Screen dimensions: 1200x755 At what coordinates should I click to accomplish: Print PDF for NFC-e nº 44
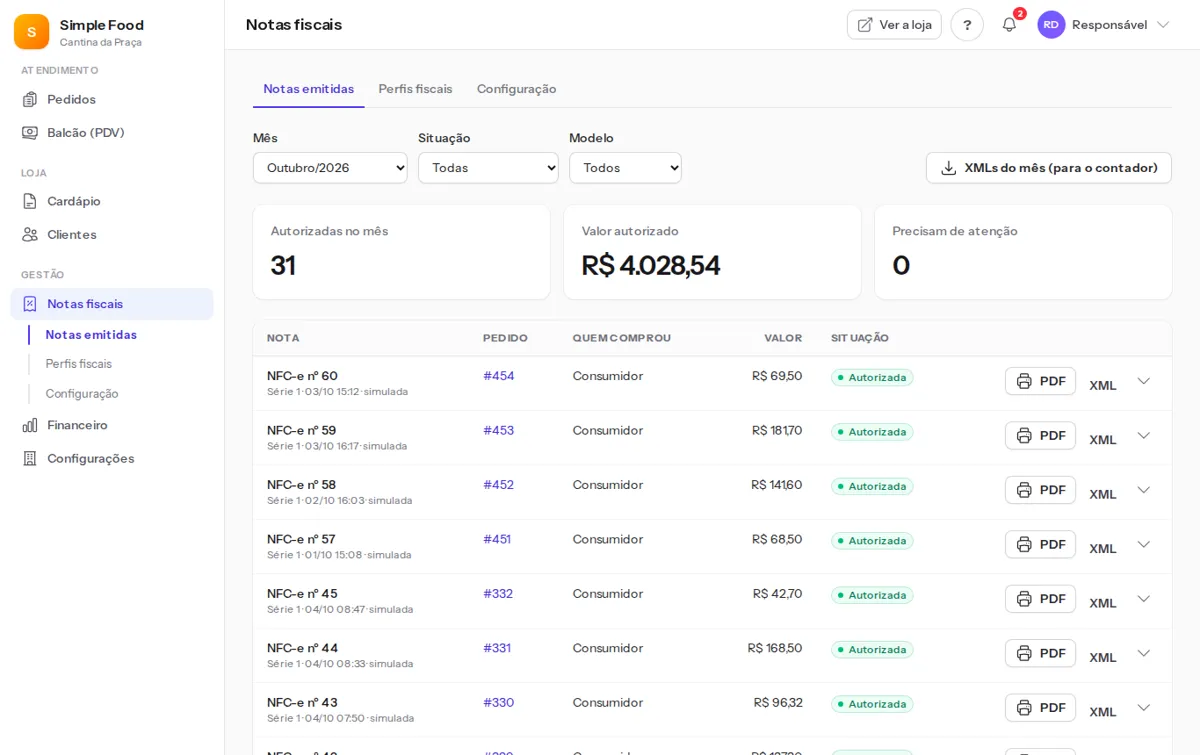pos(1040,653)
